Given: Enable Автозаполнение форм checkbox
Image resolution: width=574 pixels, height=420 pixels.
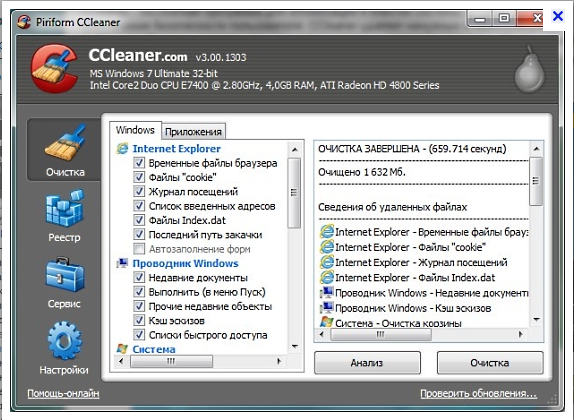Looking at the screenshot, I should (x=139, y=249).
